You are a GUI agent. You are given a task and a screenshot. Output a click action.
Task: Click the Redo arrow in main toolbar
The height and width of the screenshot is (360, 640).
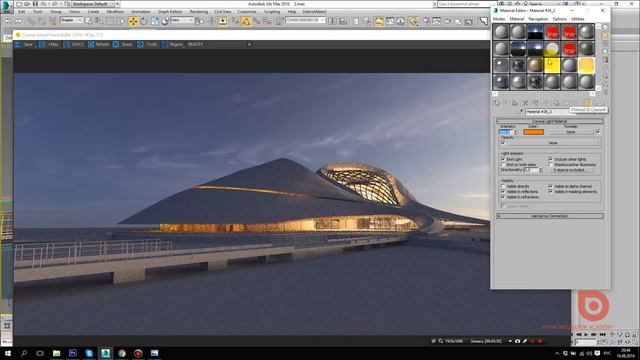point(18,21)
